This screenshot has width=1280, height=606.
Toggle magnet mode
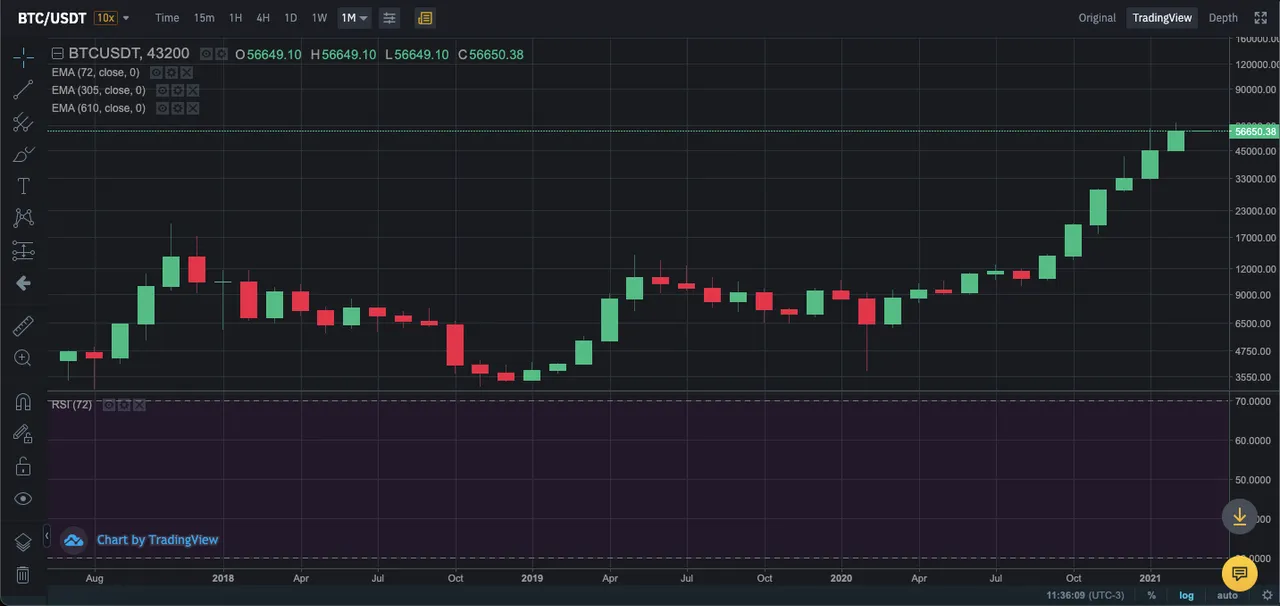(x=23, y=401)
